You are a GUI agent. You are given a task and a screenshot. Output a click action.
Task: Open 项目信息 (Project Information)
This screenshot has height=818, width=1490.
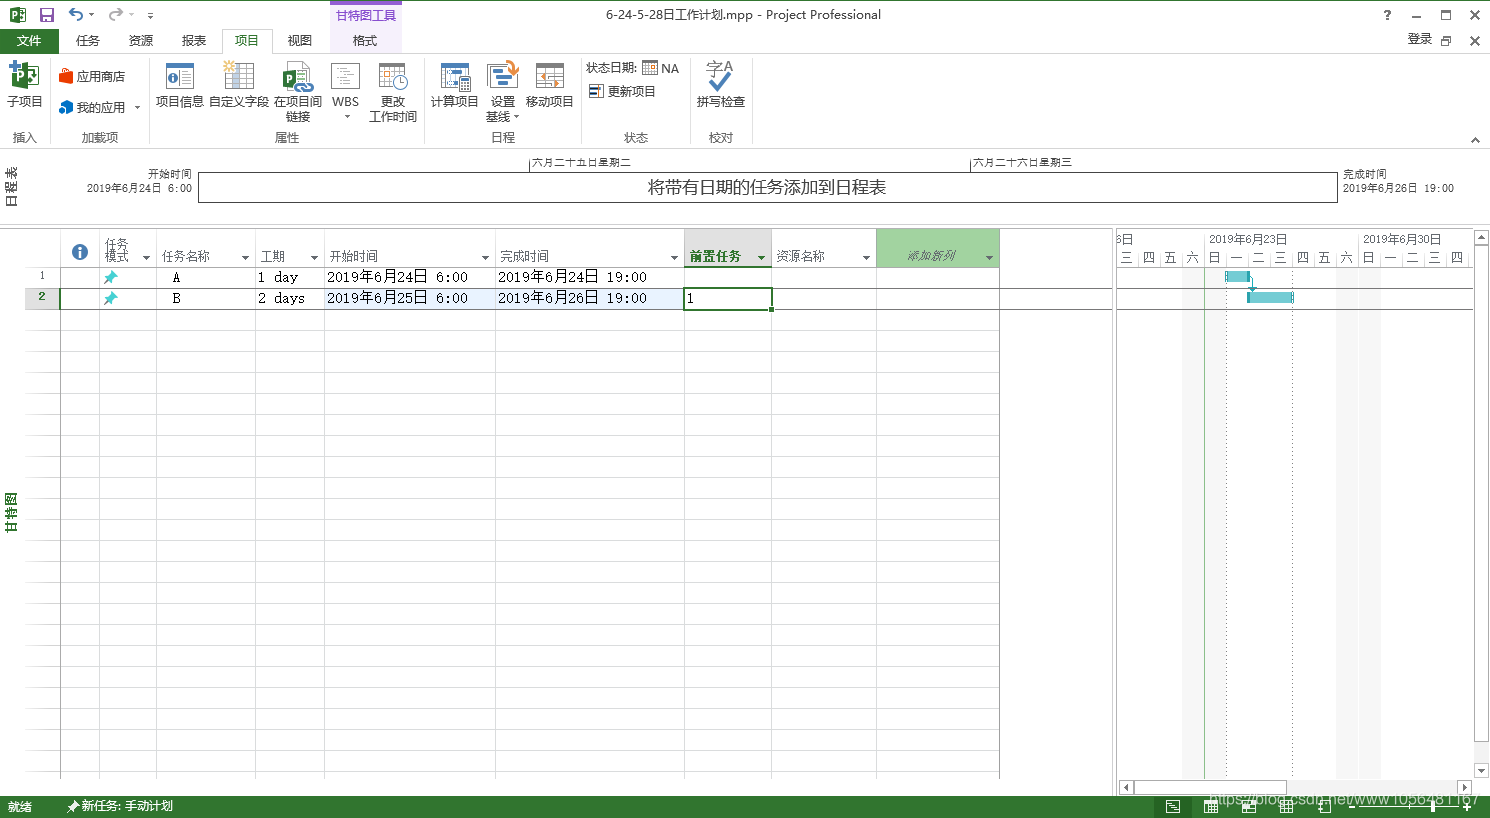(x=179, y=84)
